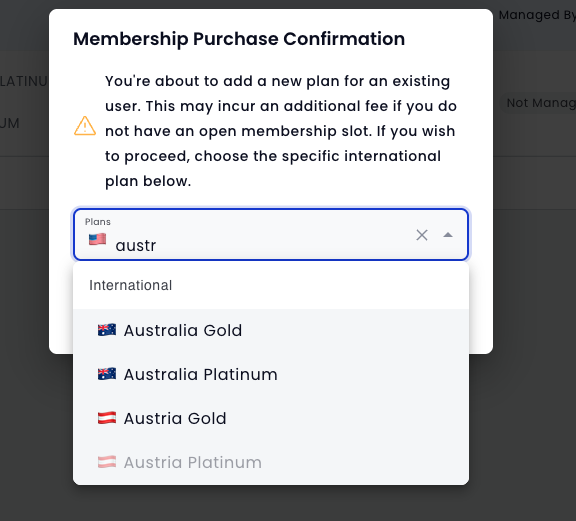Select the greyed Austria Platinum option
Screen dimensions: 576x521
click(x=271, y=462)
